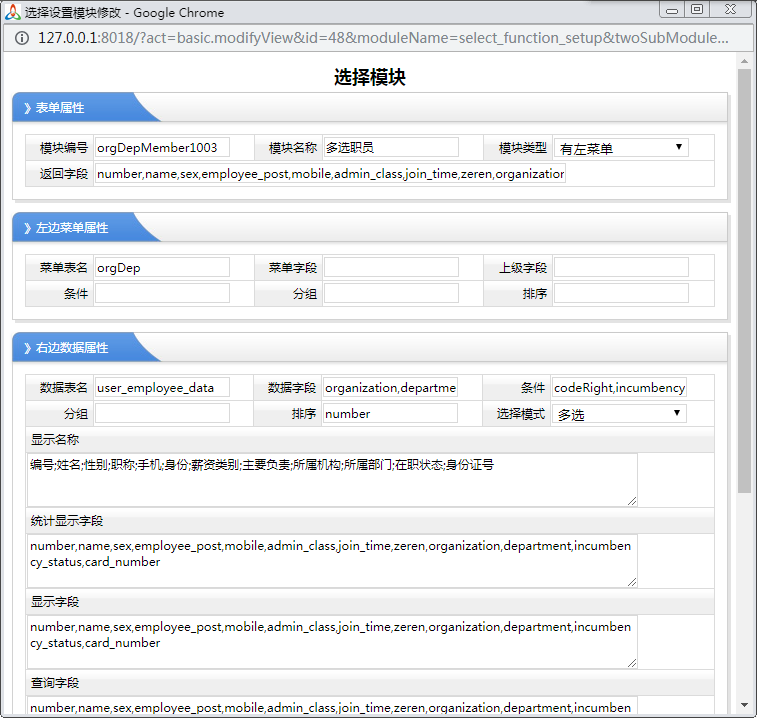
Task: Click the 排序 field containing number
Action: pyautogui.click(x=391, y=414)
